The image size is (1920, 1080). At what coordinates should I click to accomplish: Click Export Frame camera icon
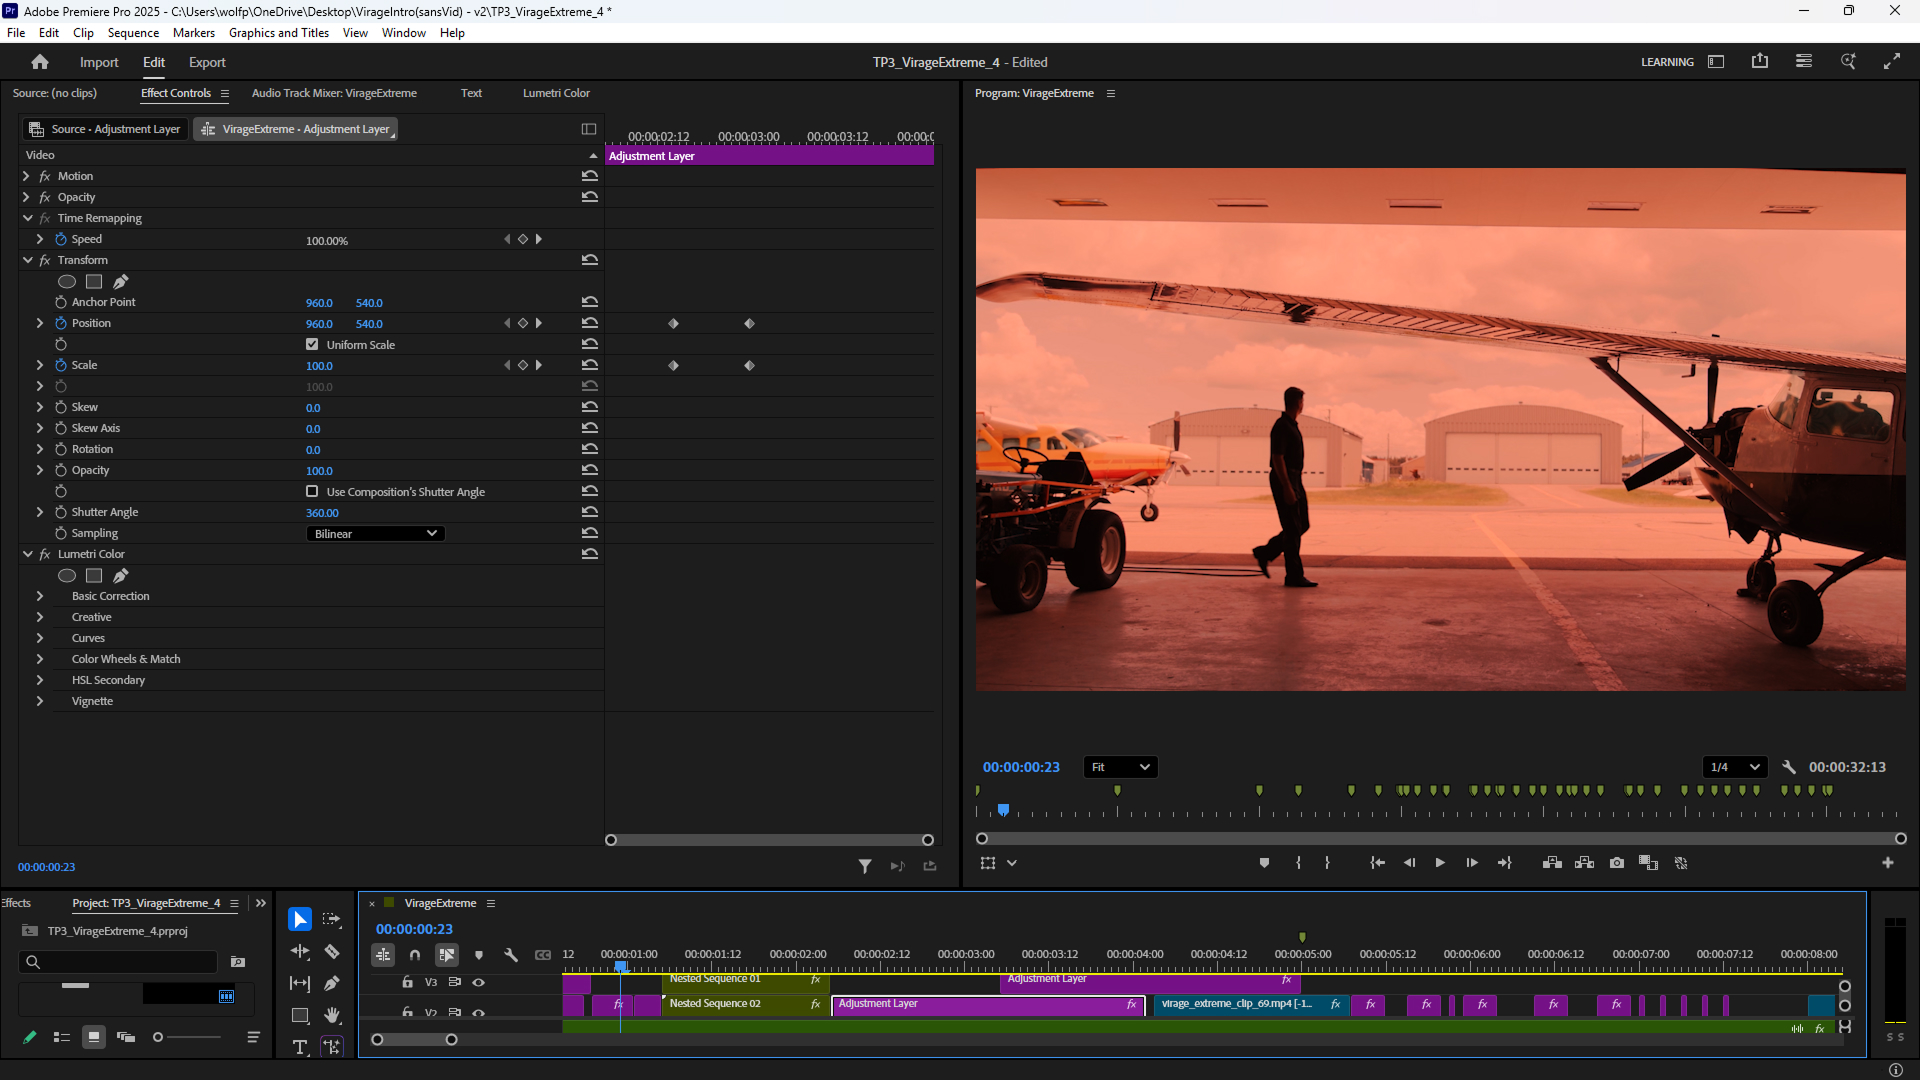click(x=1617, y=863)
